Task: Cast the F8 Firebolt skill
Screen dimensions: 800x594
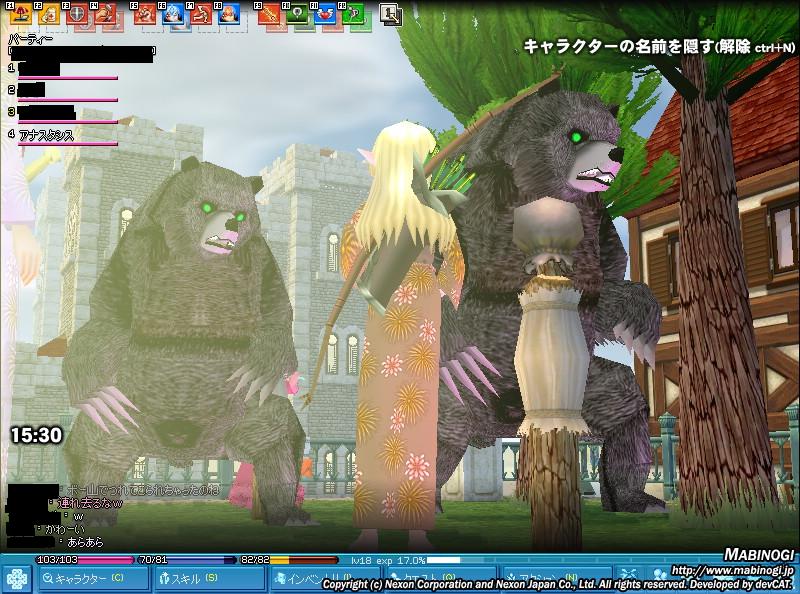Action: pyautogui.click(x=230, y=14)
